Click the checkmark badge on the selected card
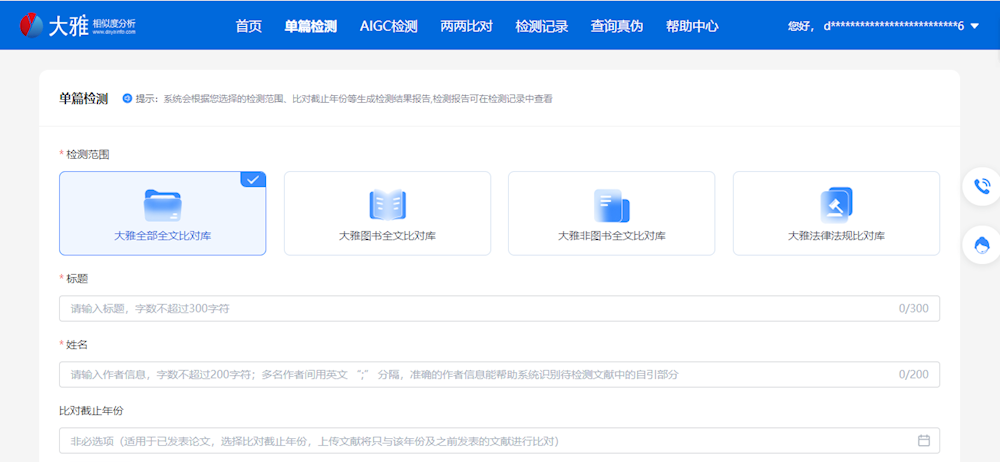The height and width of the screenshot is (462, 1000). (253, 179)
